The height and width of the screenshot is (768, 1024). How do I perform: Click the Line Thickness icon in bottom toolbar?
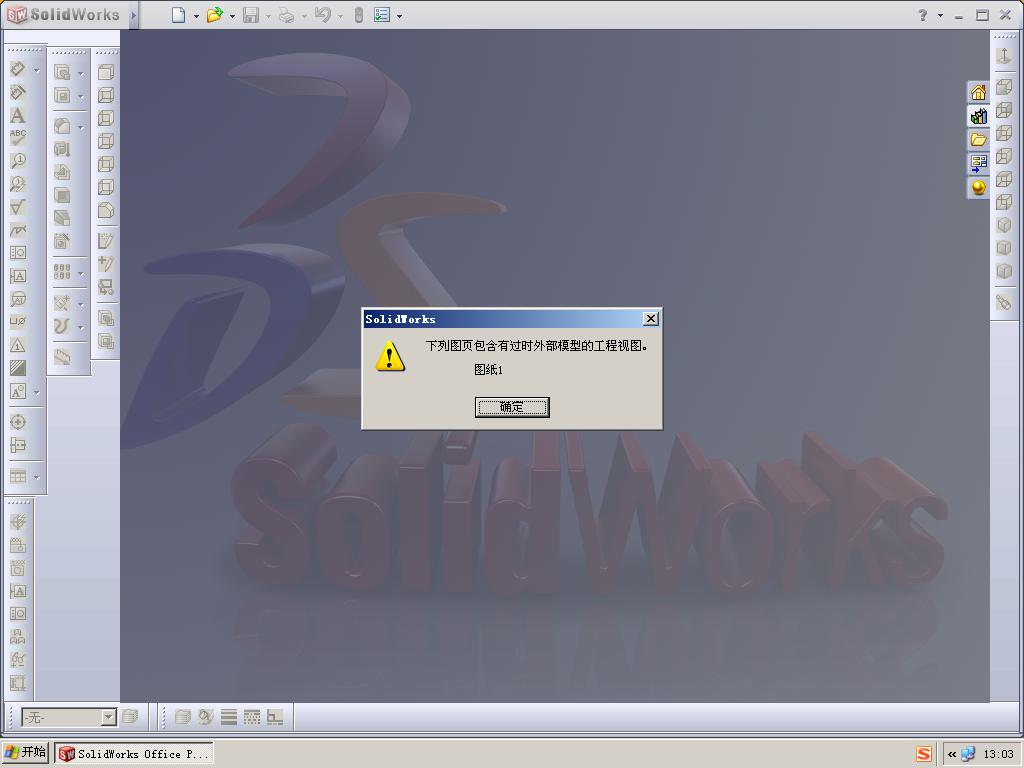click(x=229, y=717)
